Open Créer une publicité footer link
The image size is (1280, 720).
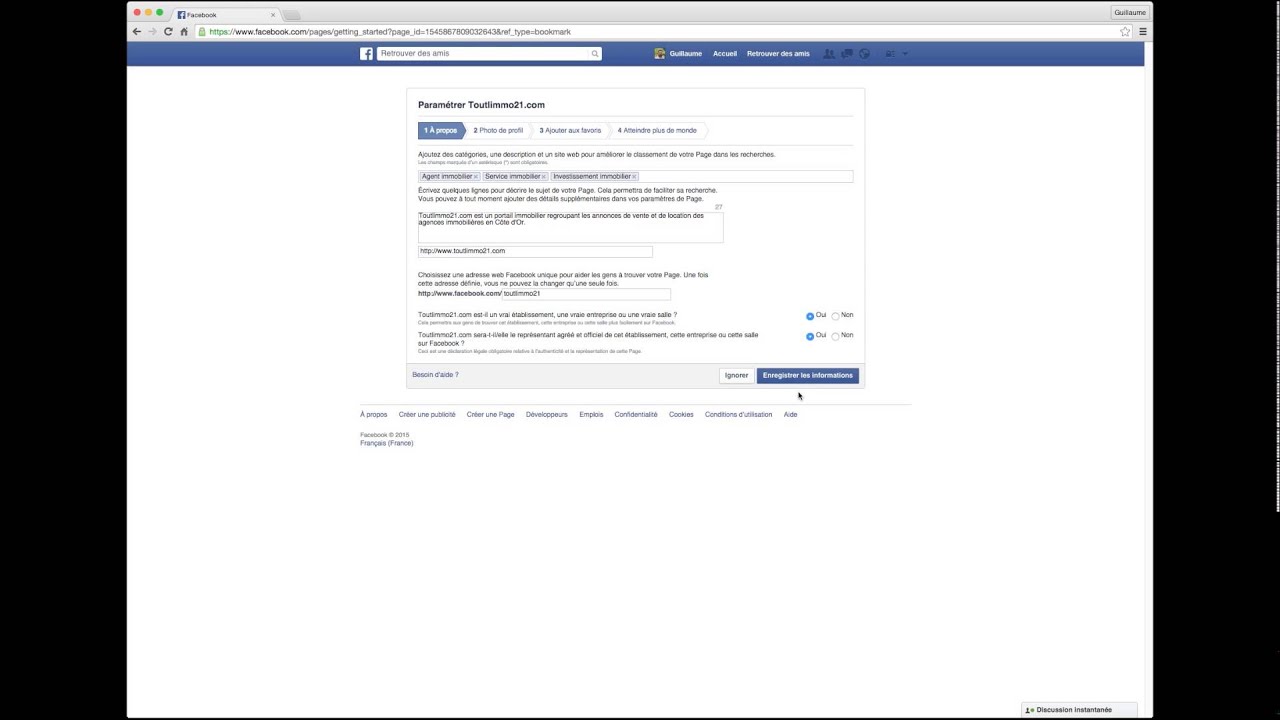[x=427, y=415]
